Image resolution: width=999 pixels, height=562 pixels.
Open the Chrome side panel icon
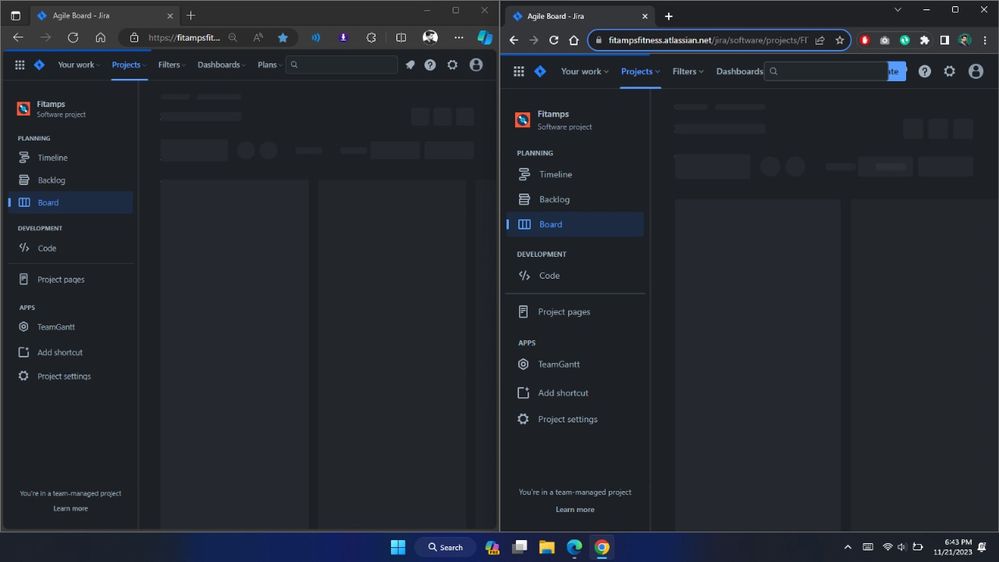[944, 40]
